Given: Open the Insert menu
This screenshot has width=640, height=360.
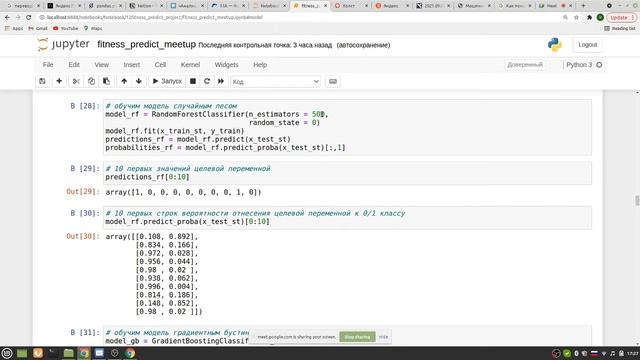Looking at the screenshot, I should point(131,64).
